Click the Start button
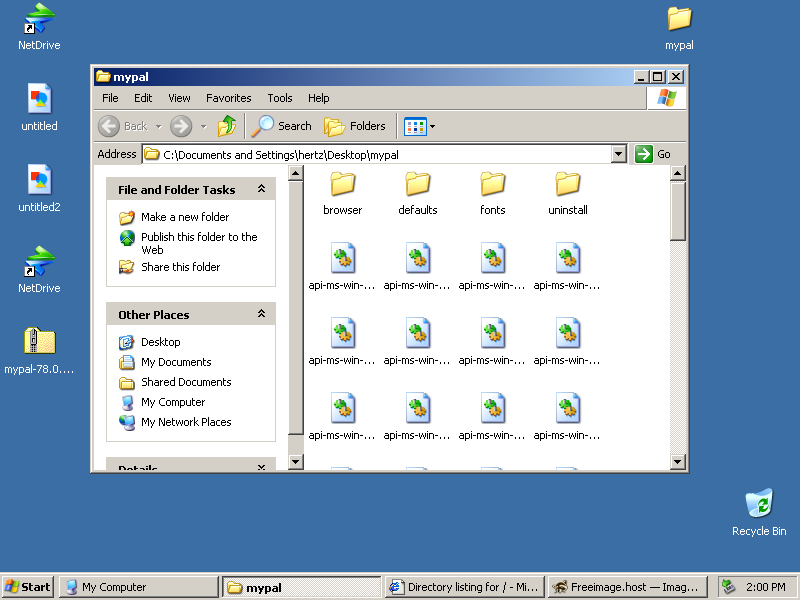 click(28, 587)
